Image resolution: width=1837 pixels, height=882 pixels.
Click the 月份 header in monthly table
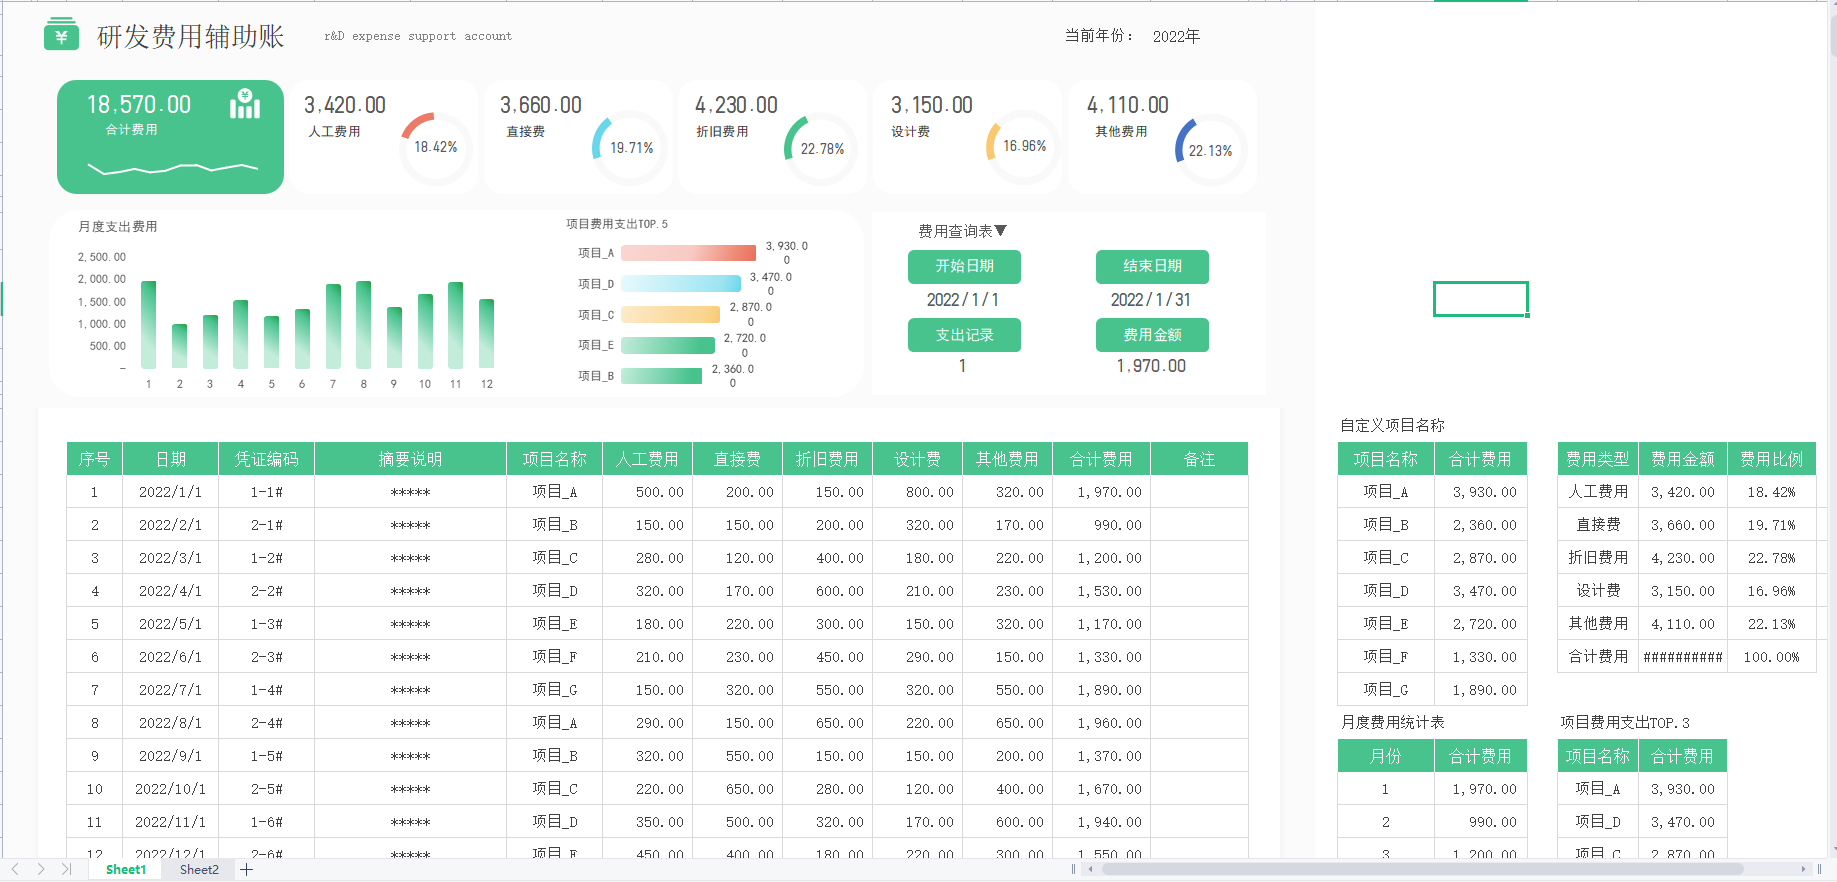coord(1385,756)
